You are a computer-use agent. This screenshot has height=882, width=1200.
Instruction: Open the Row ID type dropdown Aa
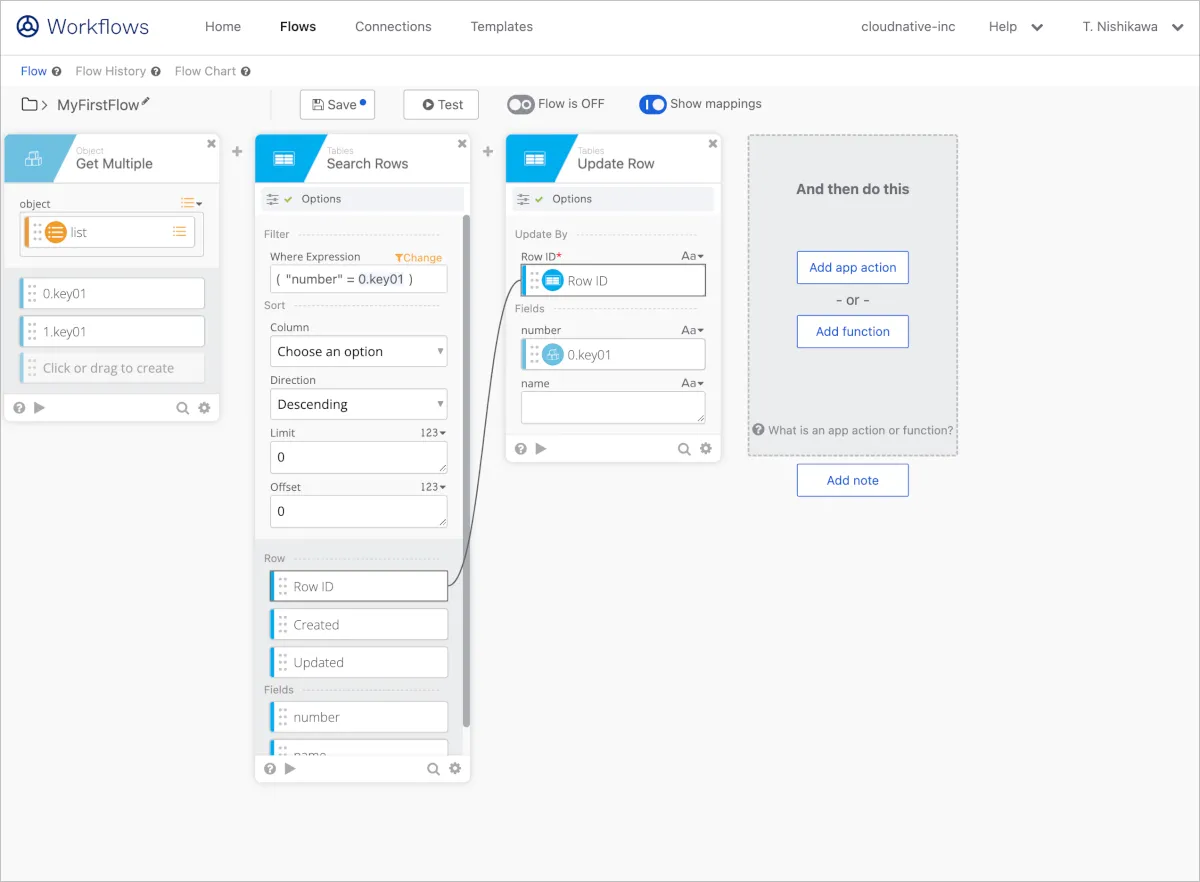click(x=692, y=256)
